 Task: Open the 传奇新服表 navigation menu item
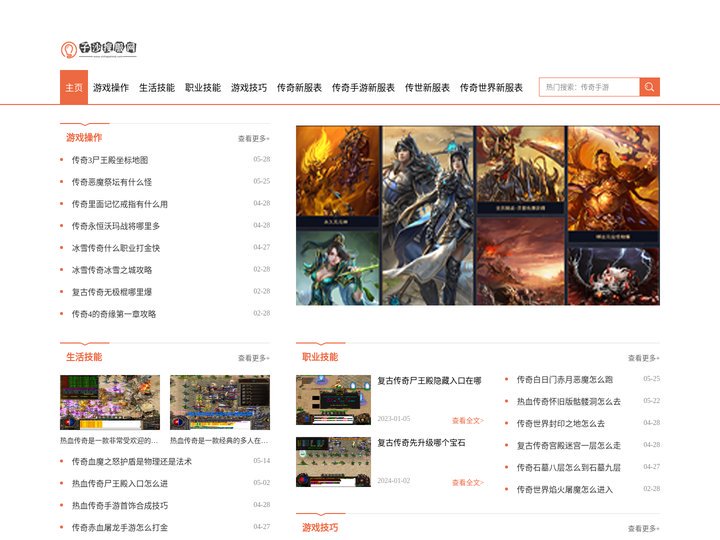[x=299, y=87]
